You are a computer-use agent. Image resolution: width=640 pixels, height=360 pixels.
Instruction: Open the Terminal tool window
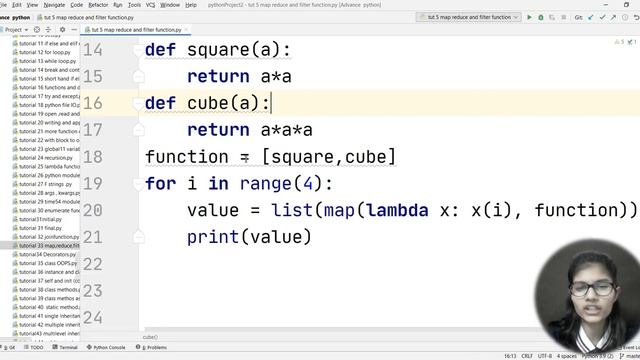coord(65,347)
